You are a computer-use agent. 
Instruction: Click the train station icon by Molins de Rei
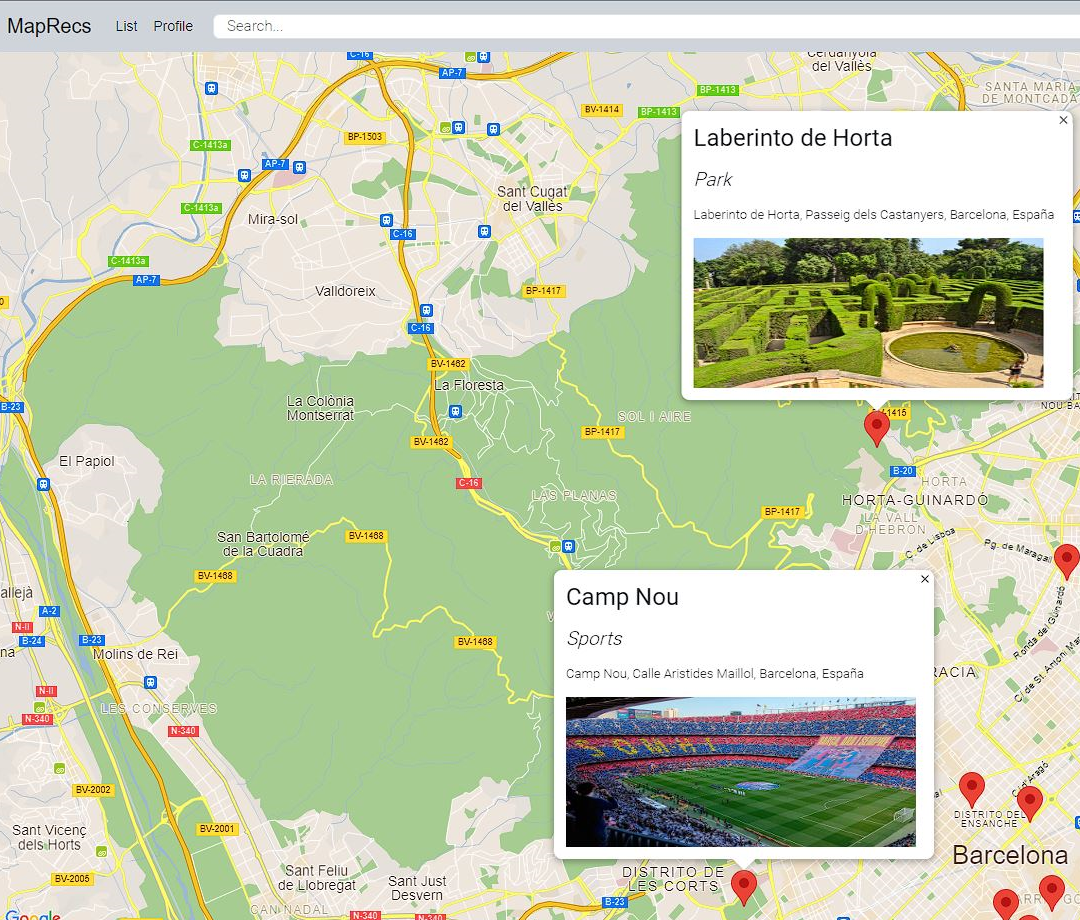[x=150, y=682]
